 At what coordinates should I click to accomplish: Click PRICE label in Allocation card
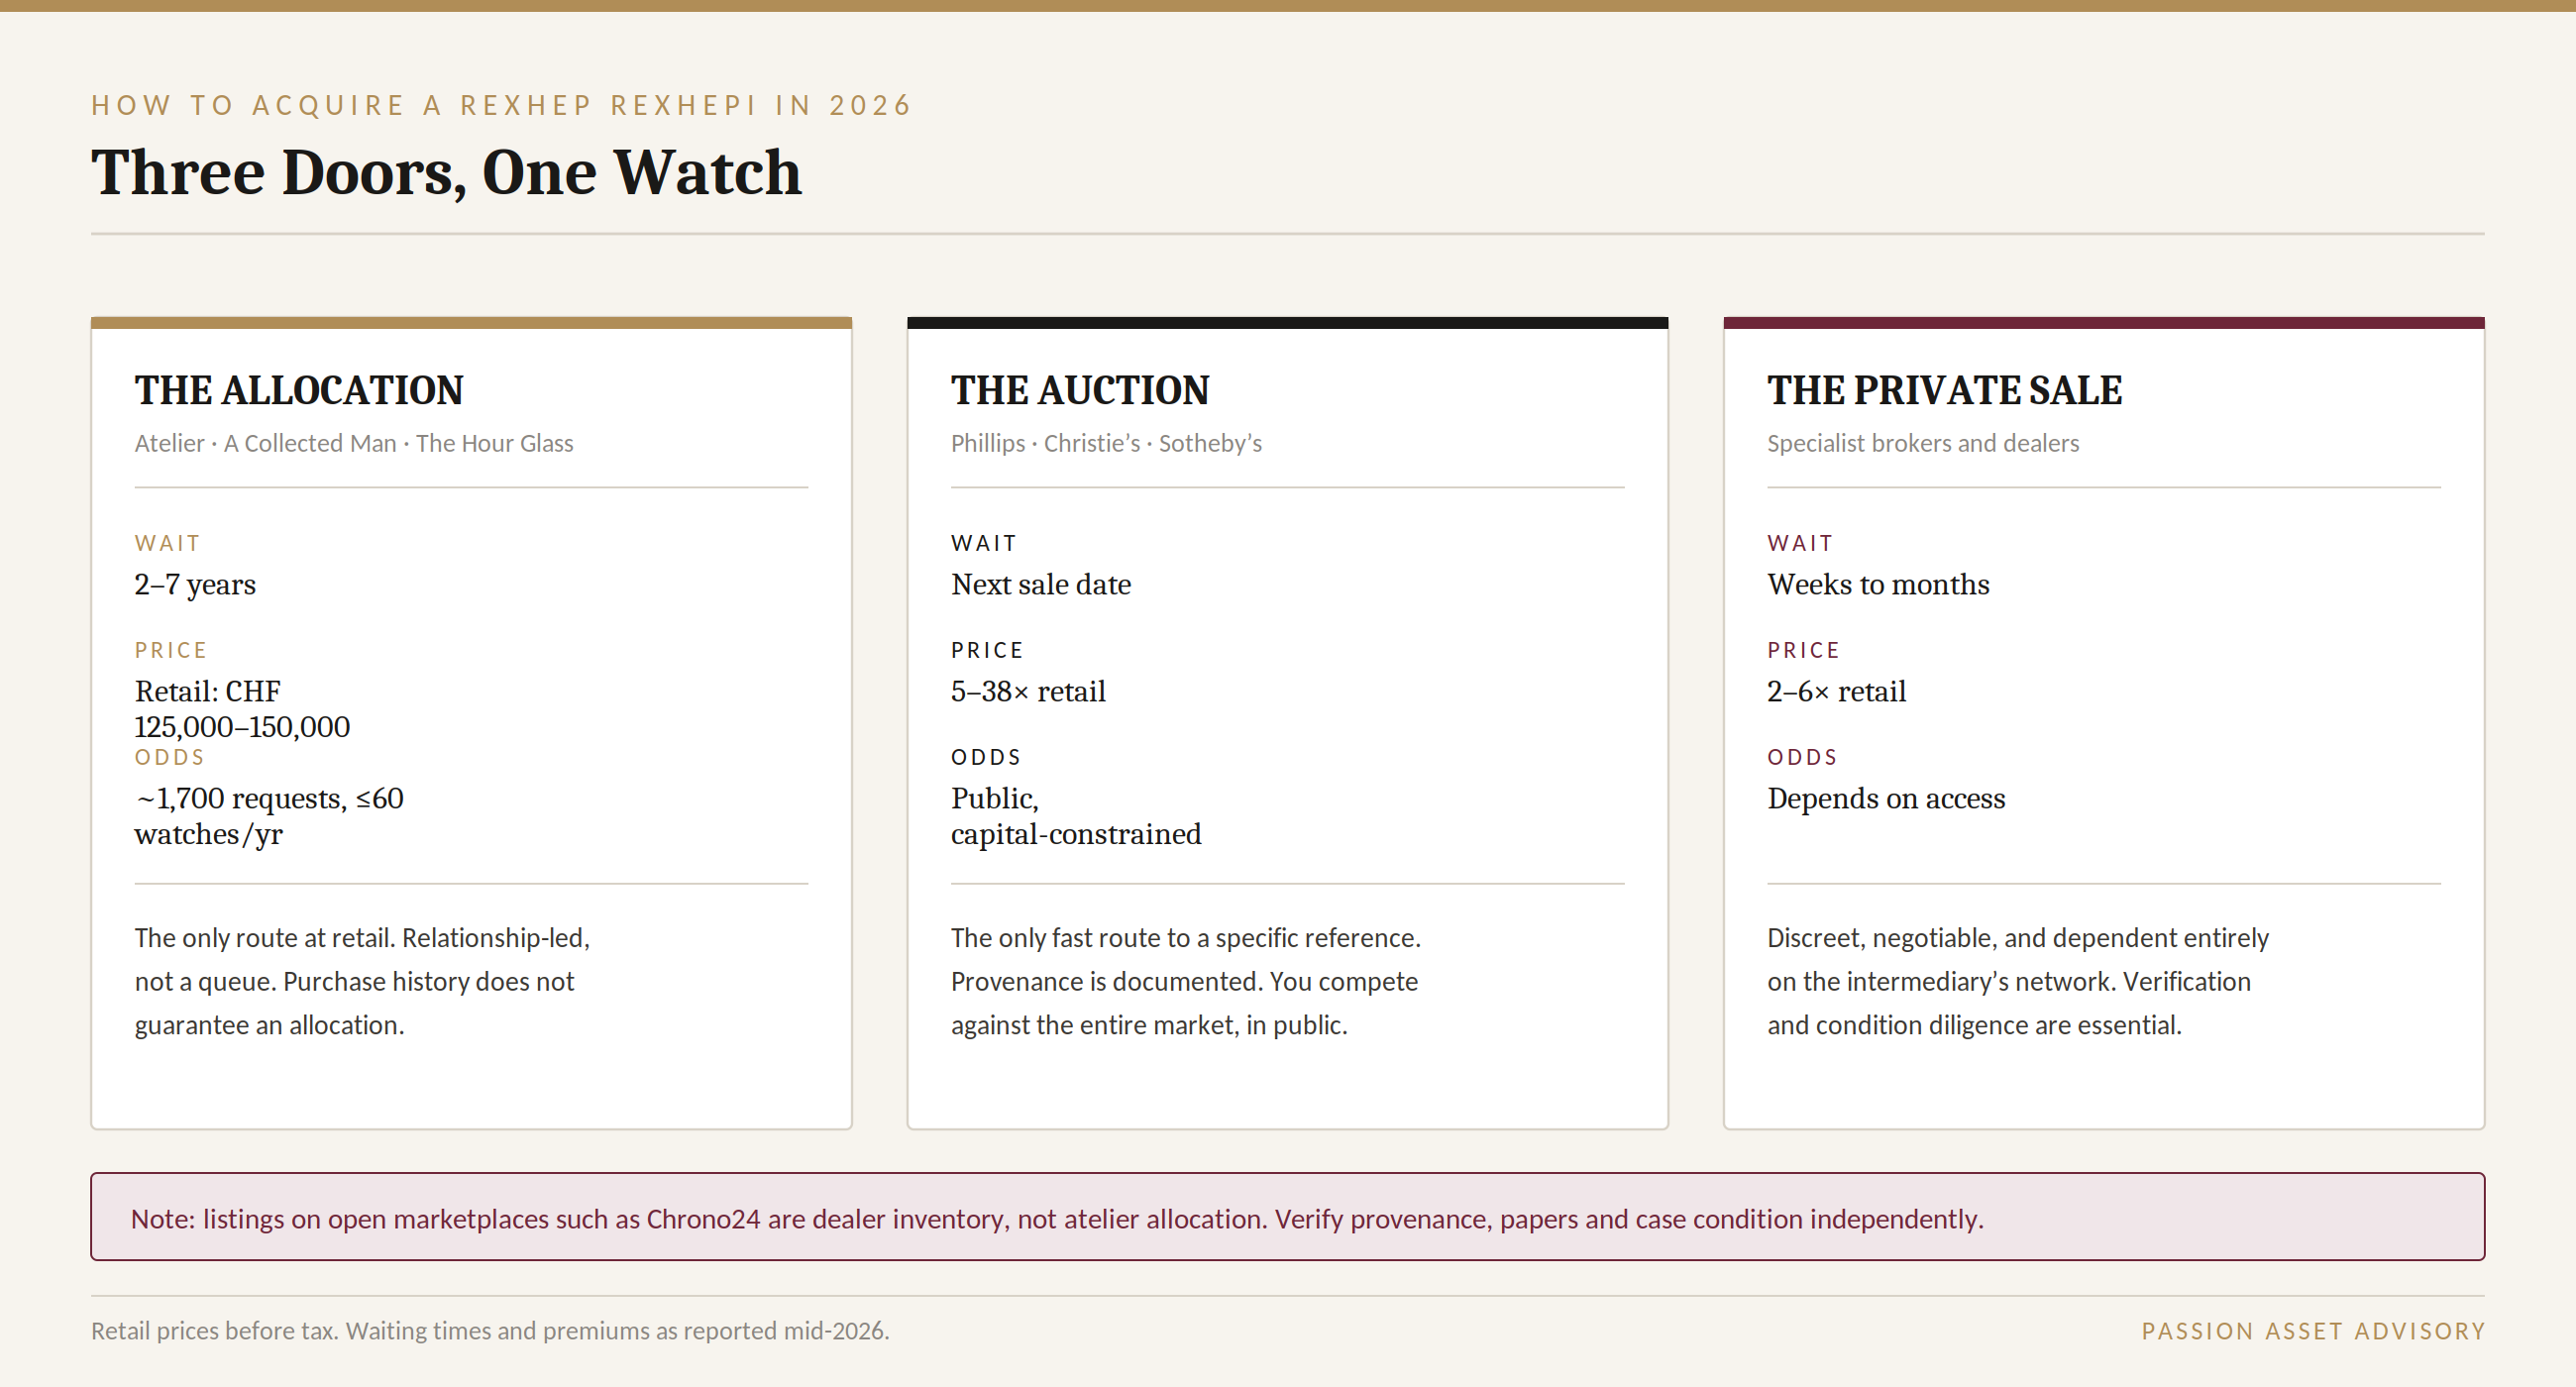click(x=171, y=650)
